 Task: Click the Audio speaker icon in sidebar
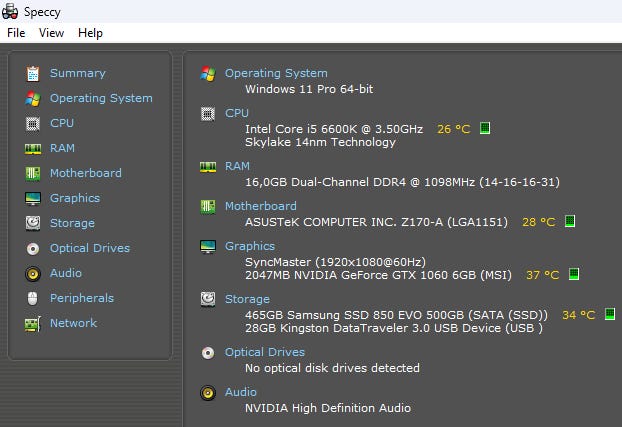point(33,274)
